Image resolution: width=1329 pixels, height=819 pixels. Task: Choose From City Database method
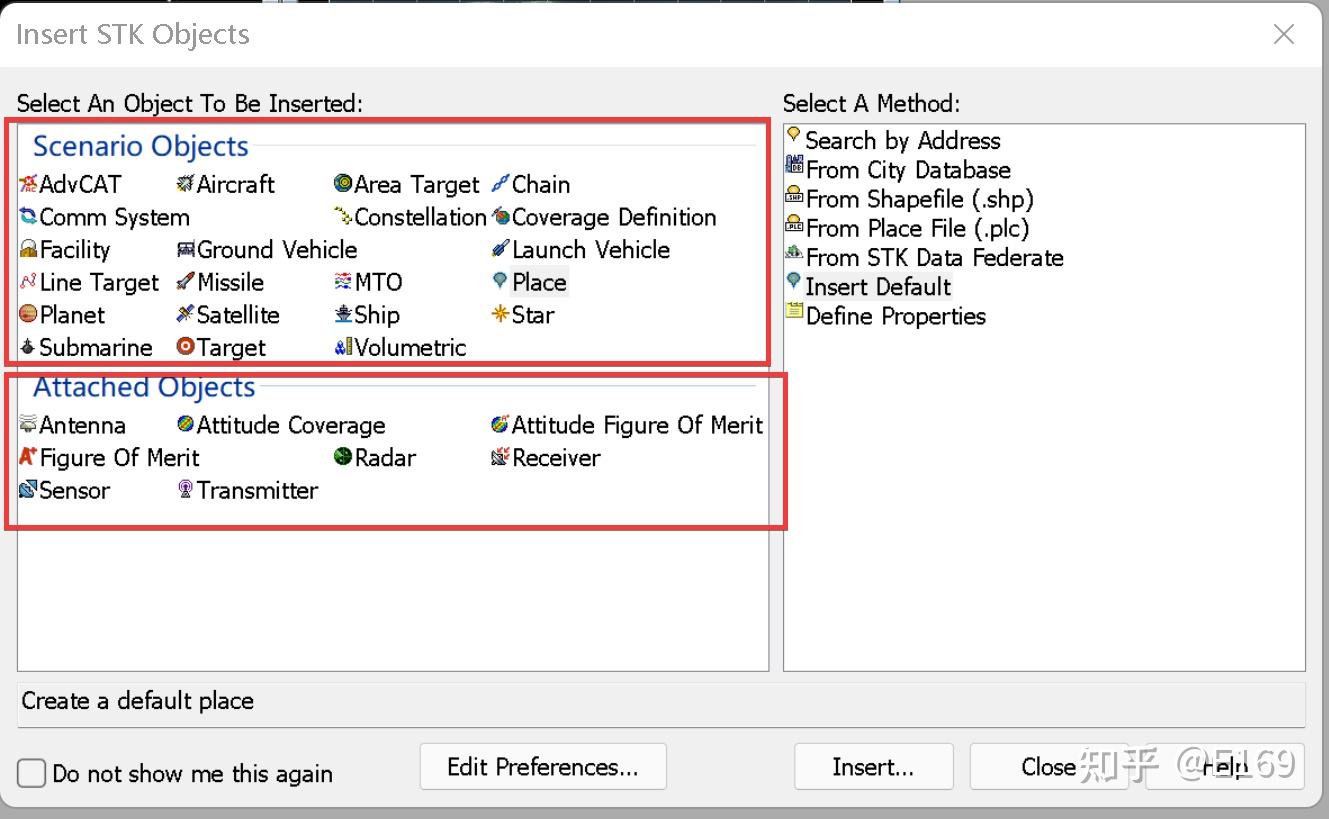pos(907,170)
